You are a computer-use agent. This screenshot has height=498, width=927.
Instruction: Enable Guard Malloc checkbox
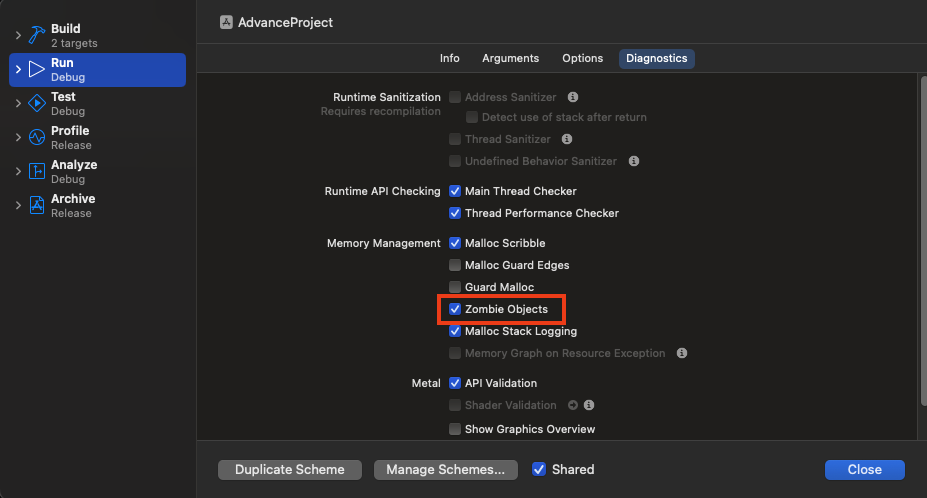(x=455, y=287)
